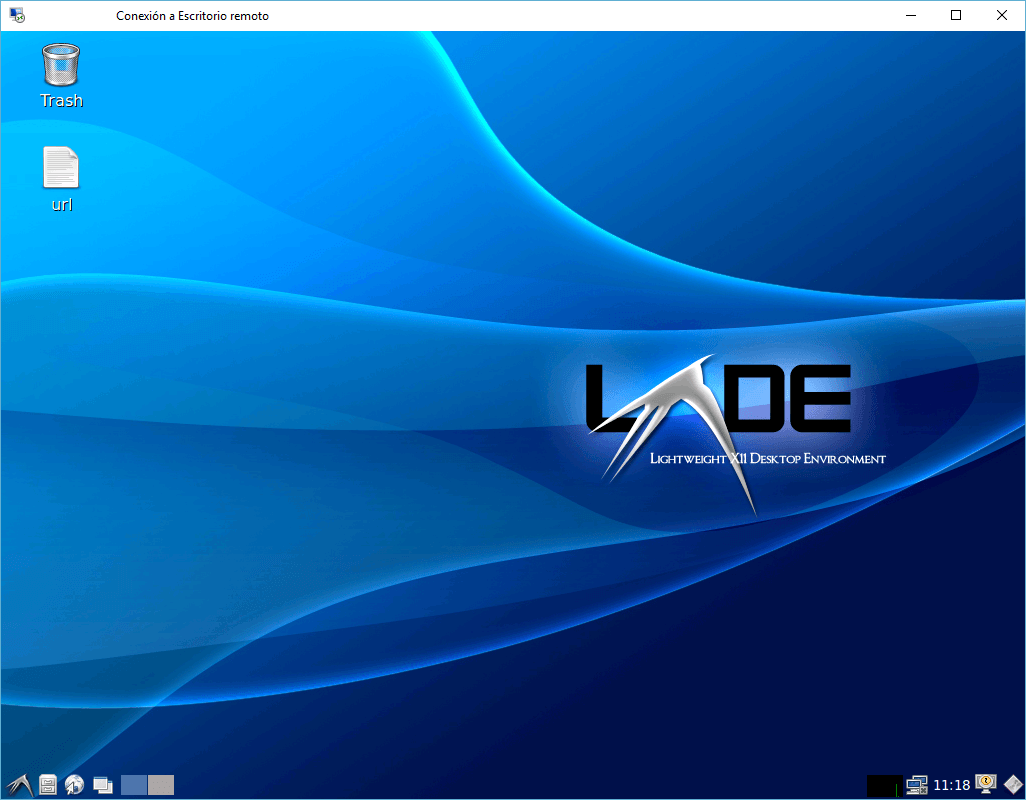Close the Conexión a Escritorio remoto window
1026x800 pixels.
1002,15
